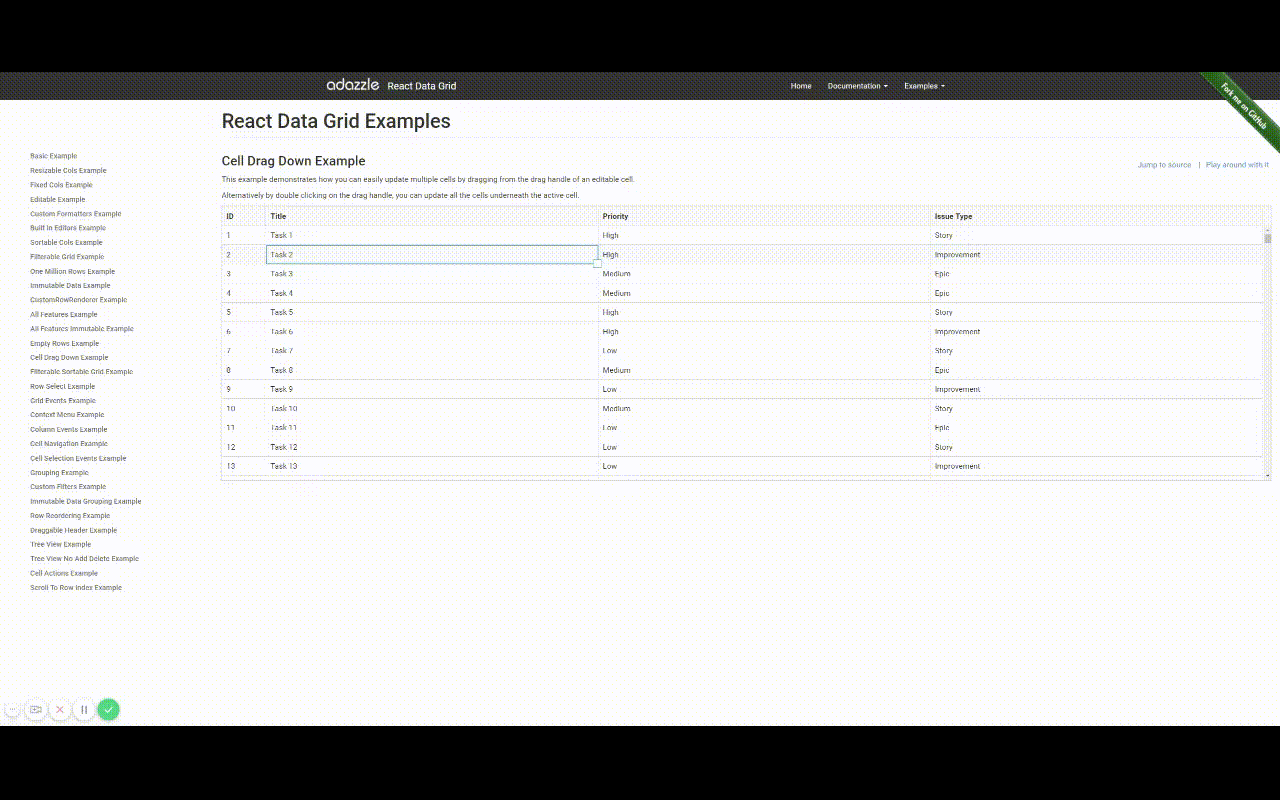Cancel recording using the red X icon
Image resolution: width=1280 pixels, height=800 pixels.
[x=60, y=709]
